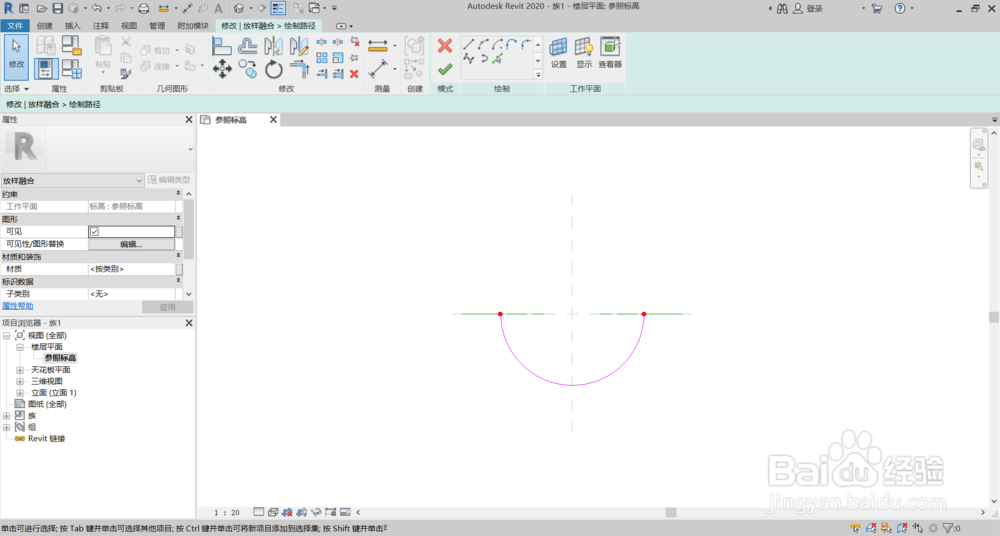Viewport: 1000px width, 536px height.
Task: Click the visual style icon in view control bar
Action: point(273,512)
